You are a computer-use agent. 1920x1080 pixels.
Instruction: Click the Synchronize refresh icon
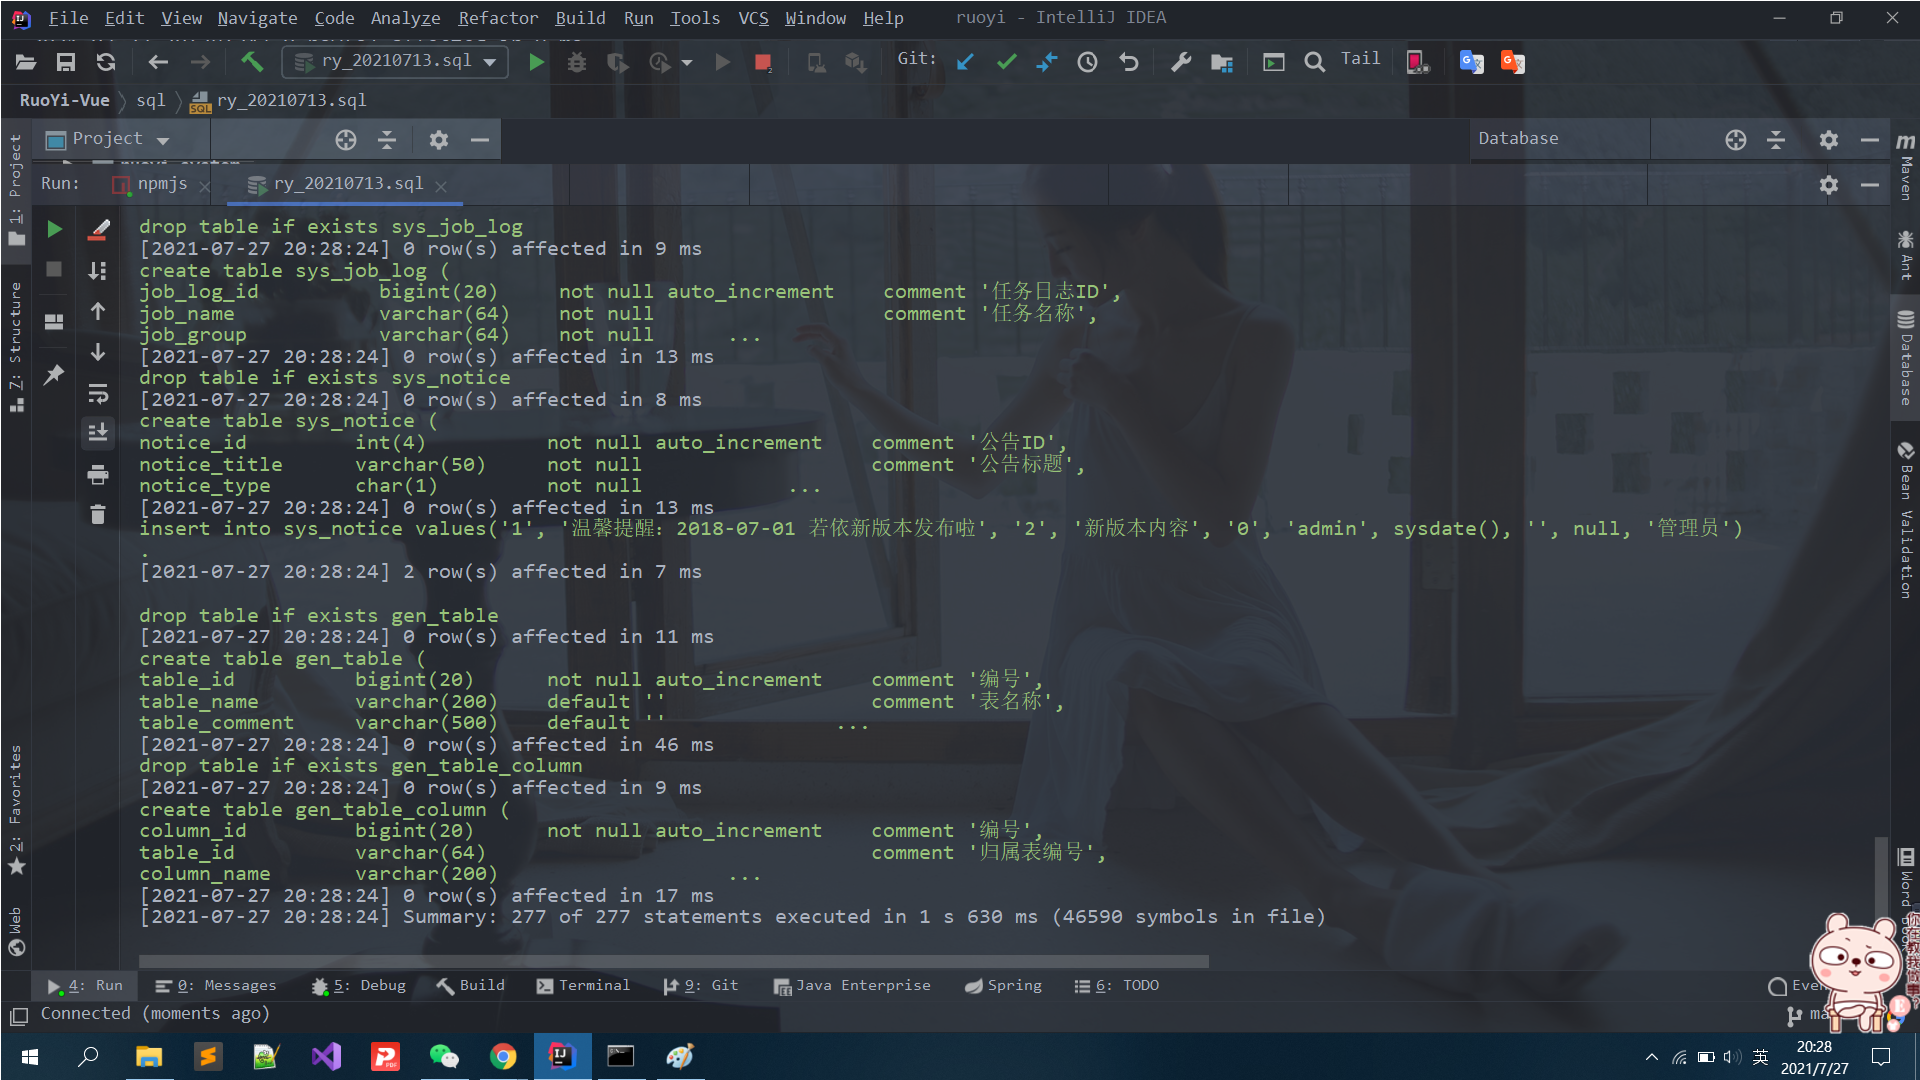click(106, 62)
